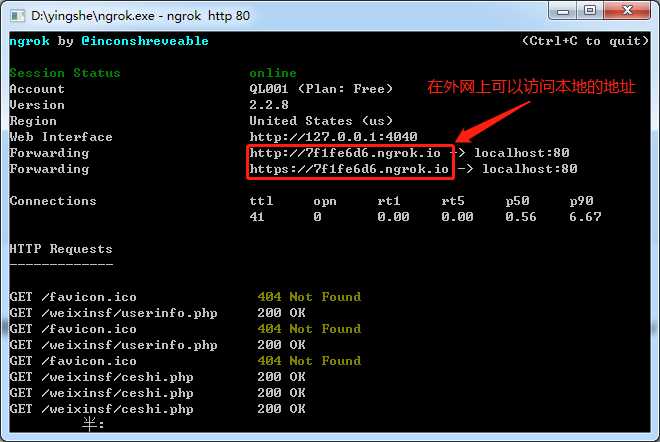Click the 'United States (us)' region value

[x=321, y=121]
